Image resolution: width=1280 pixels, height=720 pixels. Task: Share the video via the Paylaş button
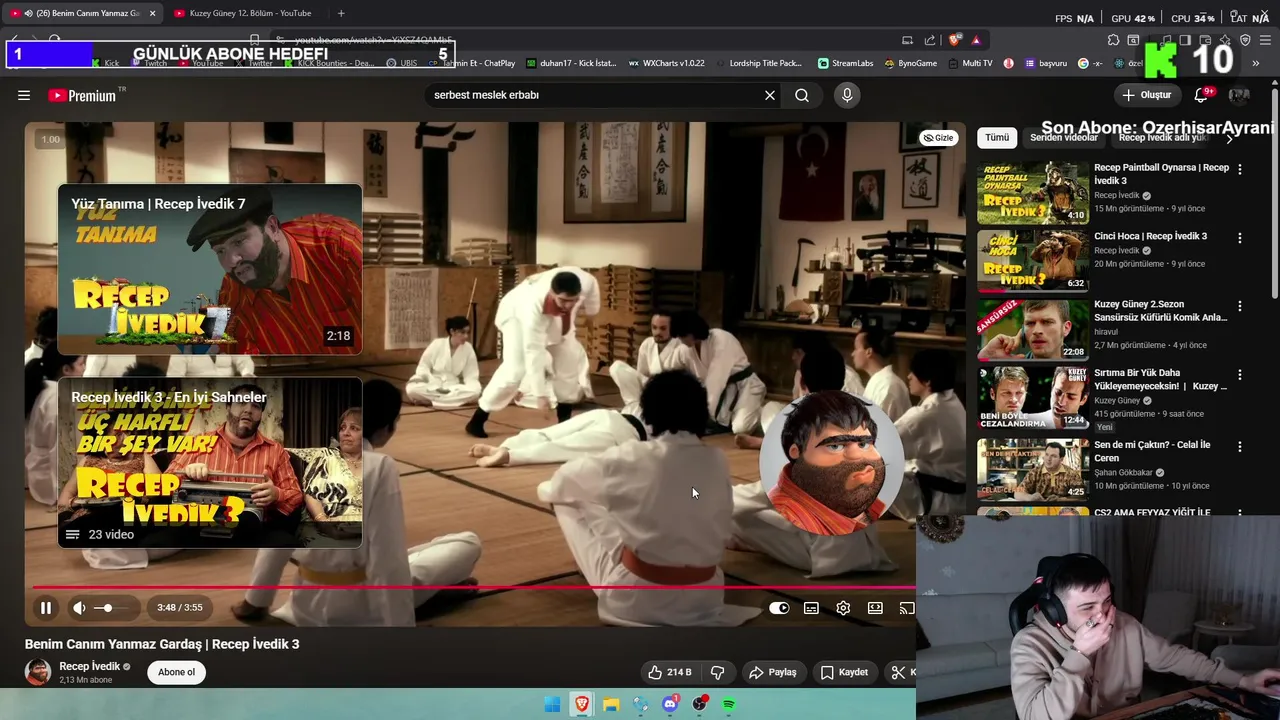(772, 672)
